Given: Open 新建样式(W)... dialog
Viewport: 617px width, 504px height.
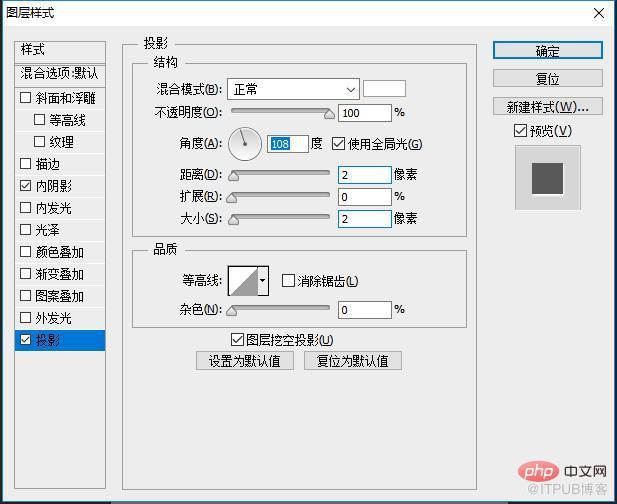Looking at the screenshot, I should 547,106.
